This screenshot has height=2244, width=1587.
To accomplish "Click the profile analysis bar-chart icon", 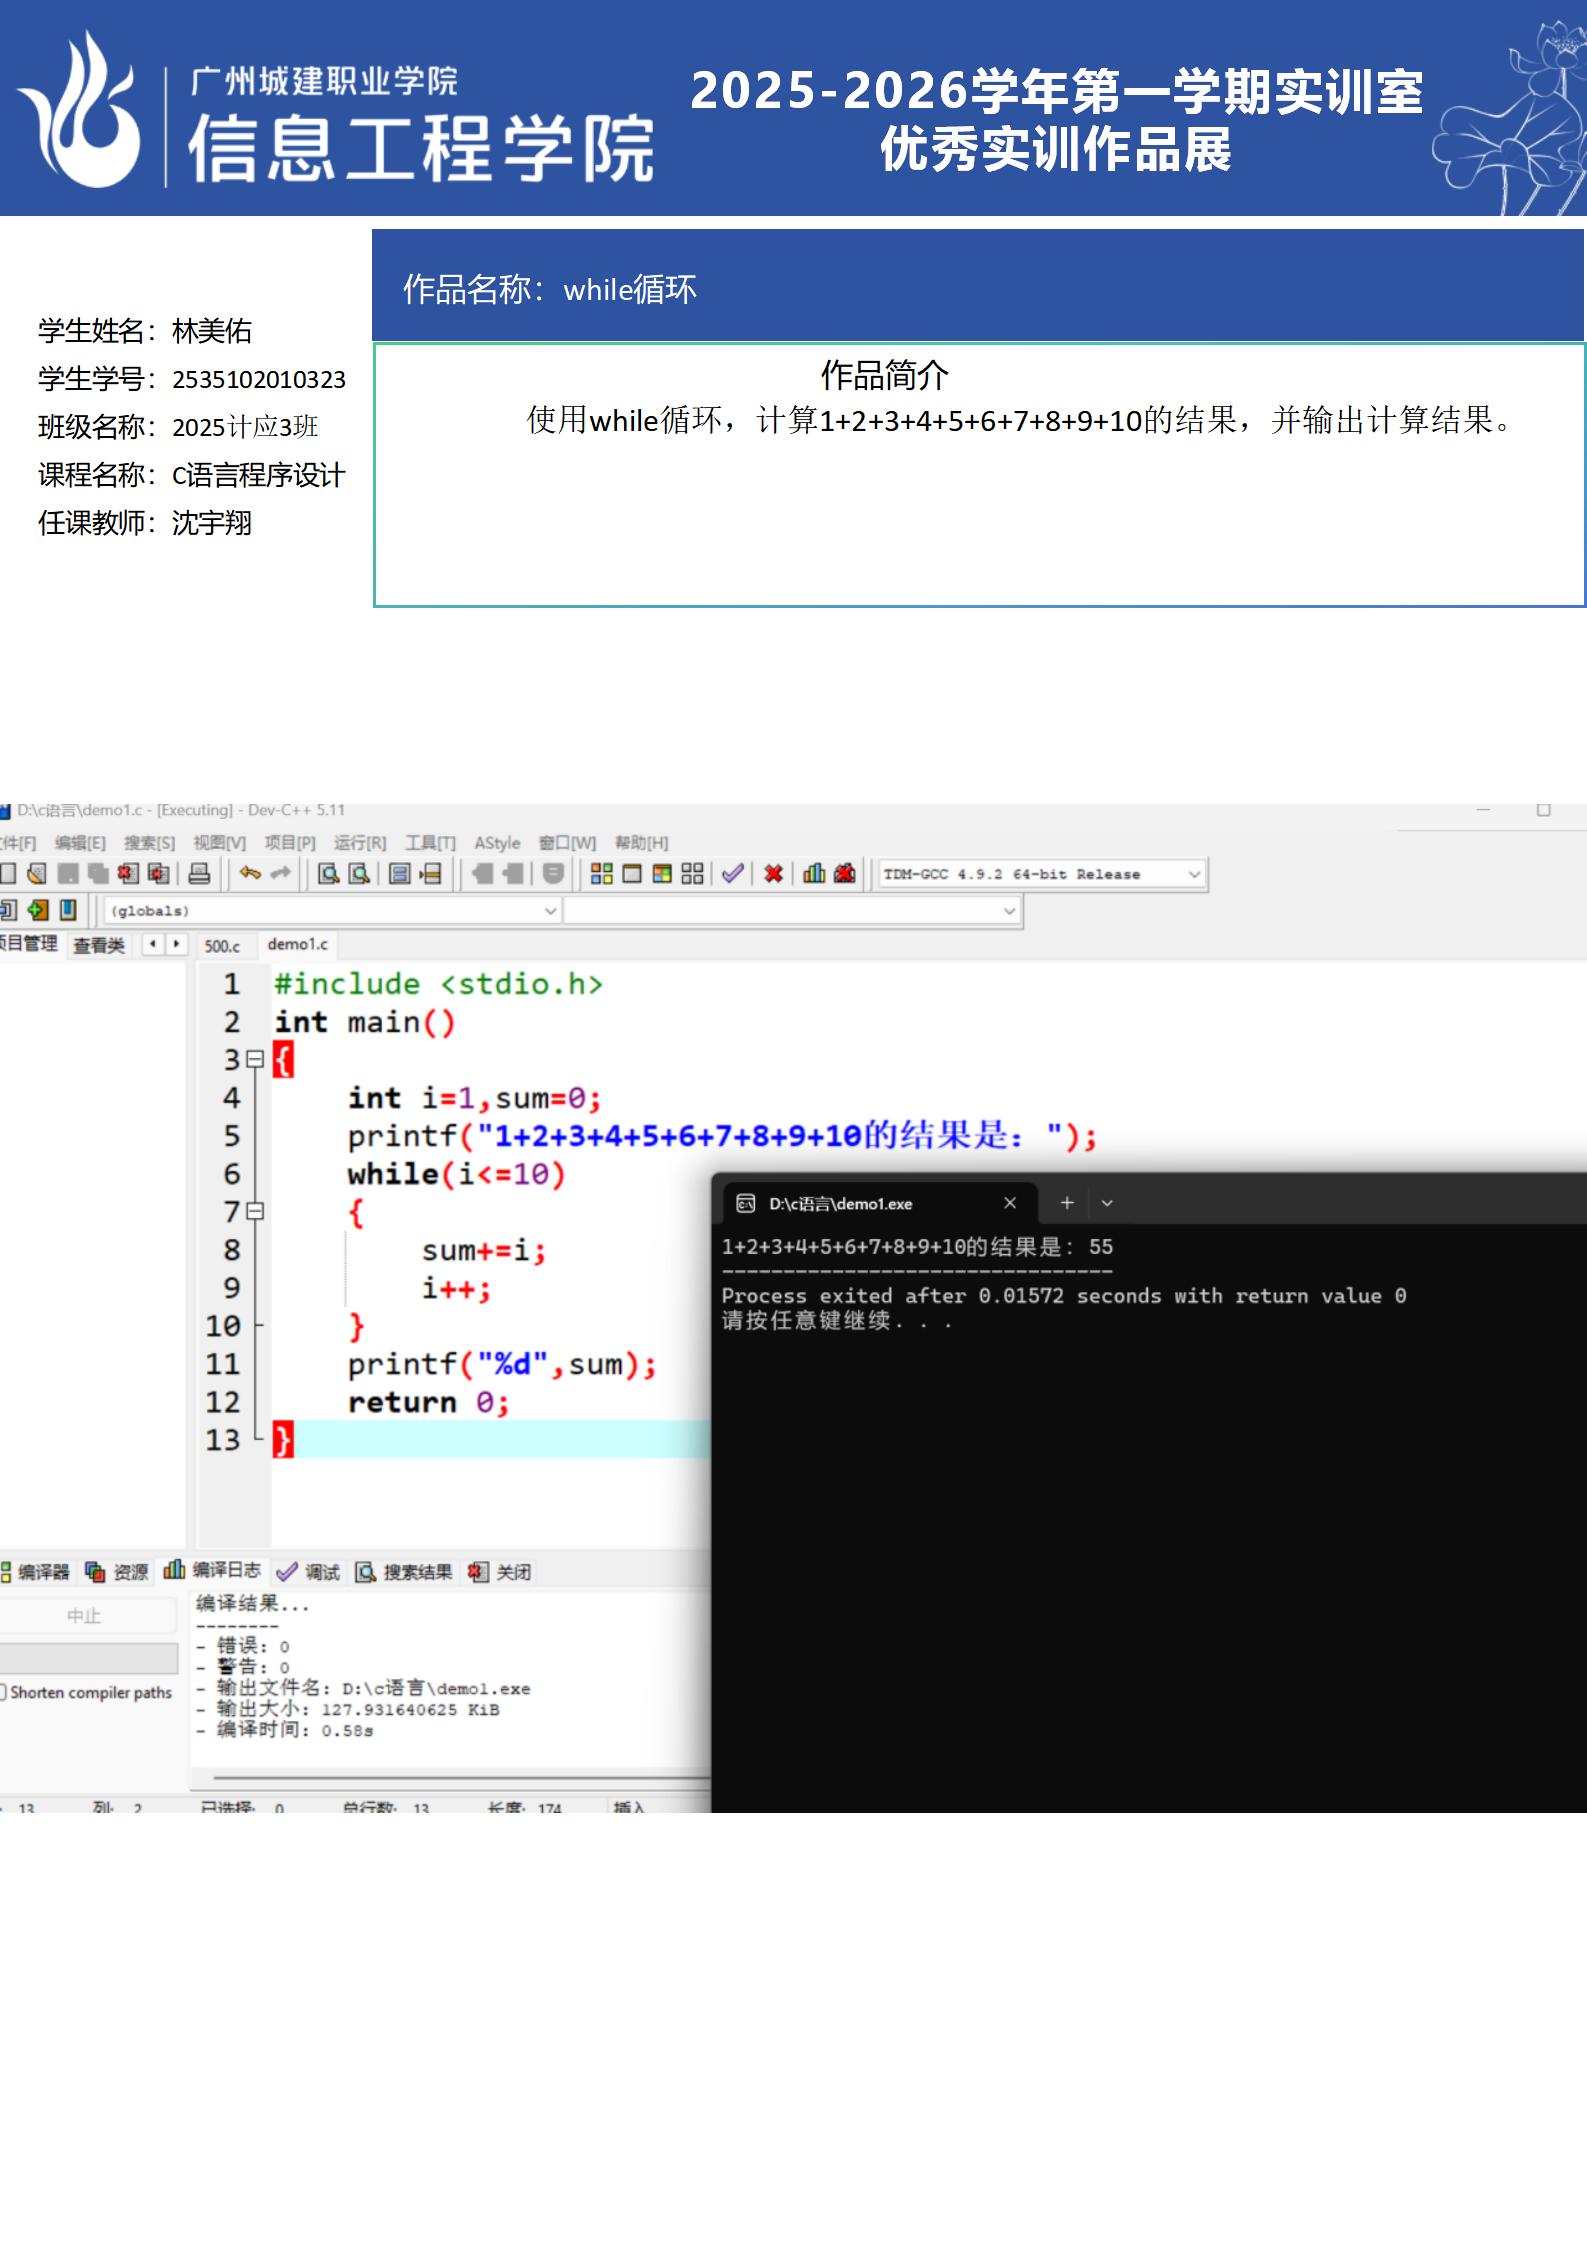I will 815,874.
